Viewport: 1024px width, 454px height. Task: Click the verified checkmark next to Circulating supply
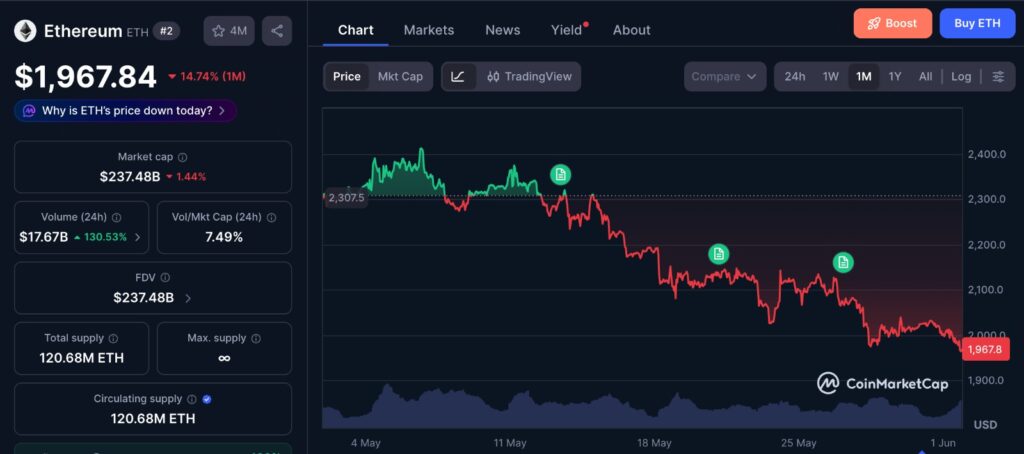pos(207,398)
